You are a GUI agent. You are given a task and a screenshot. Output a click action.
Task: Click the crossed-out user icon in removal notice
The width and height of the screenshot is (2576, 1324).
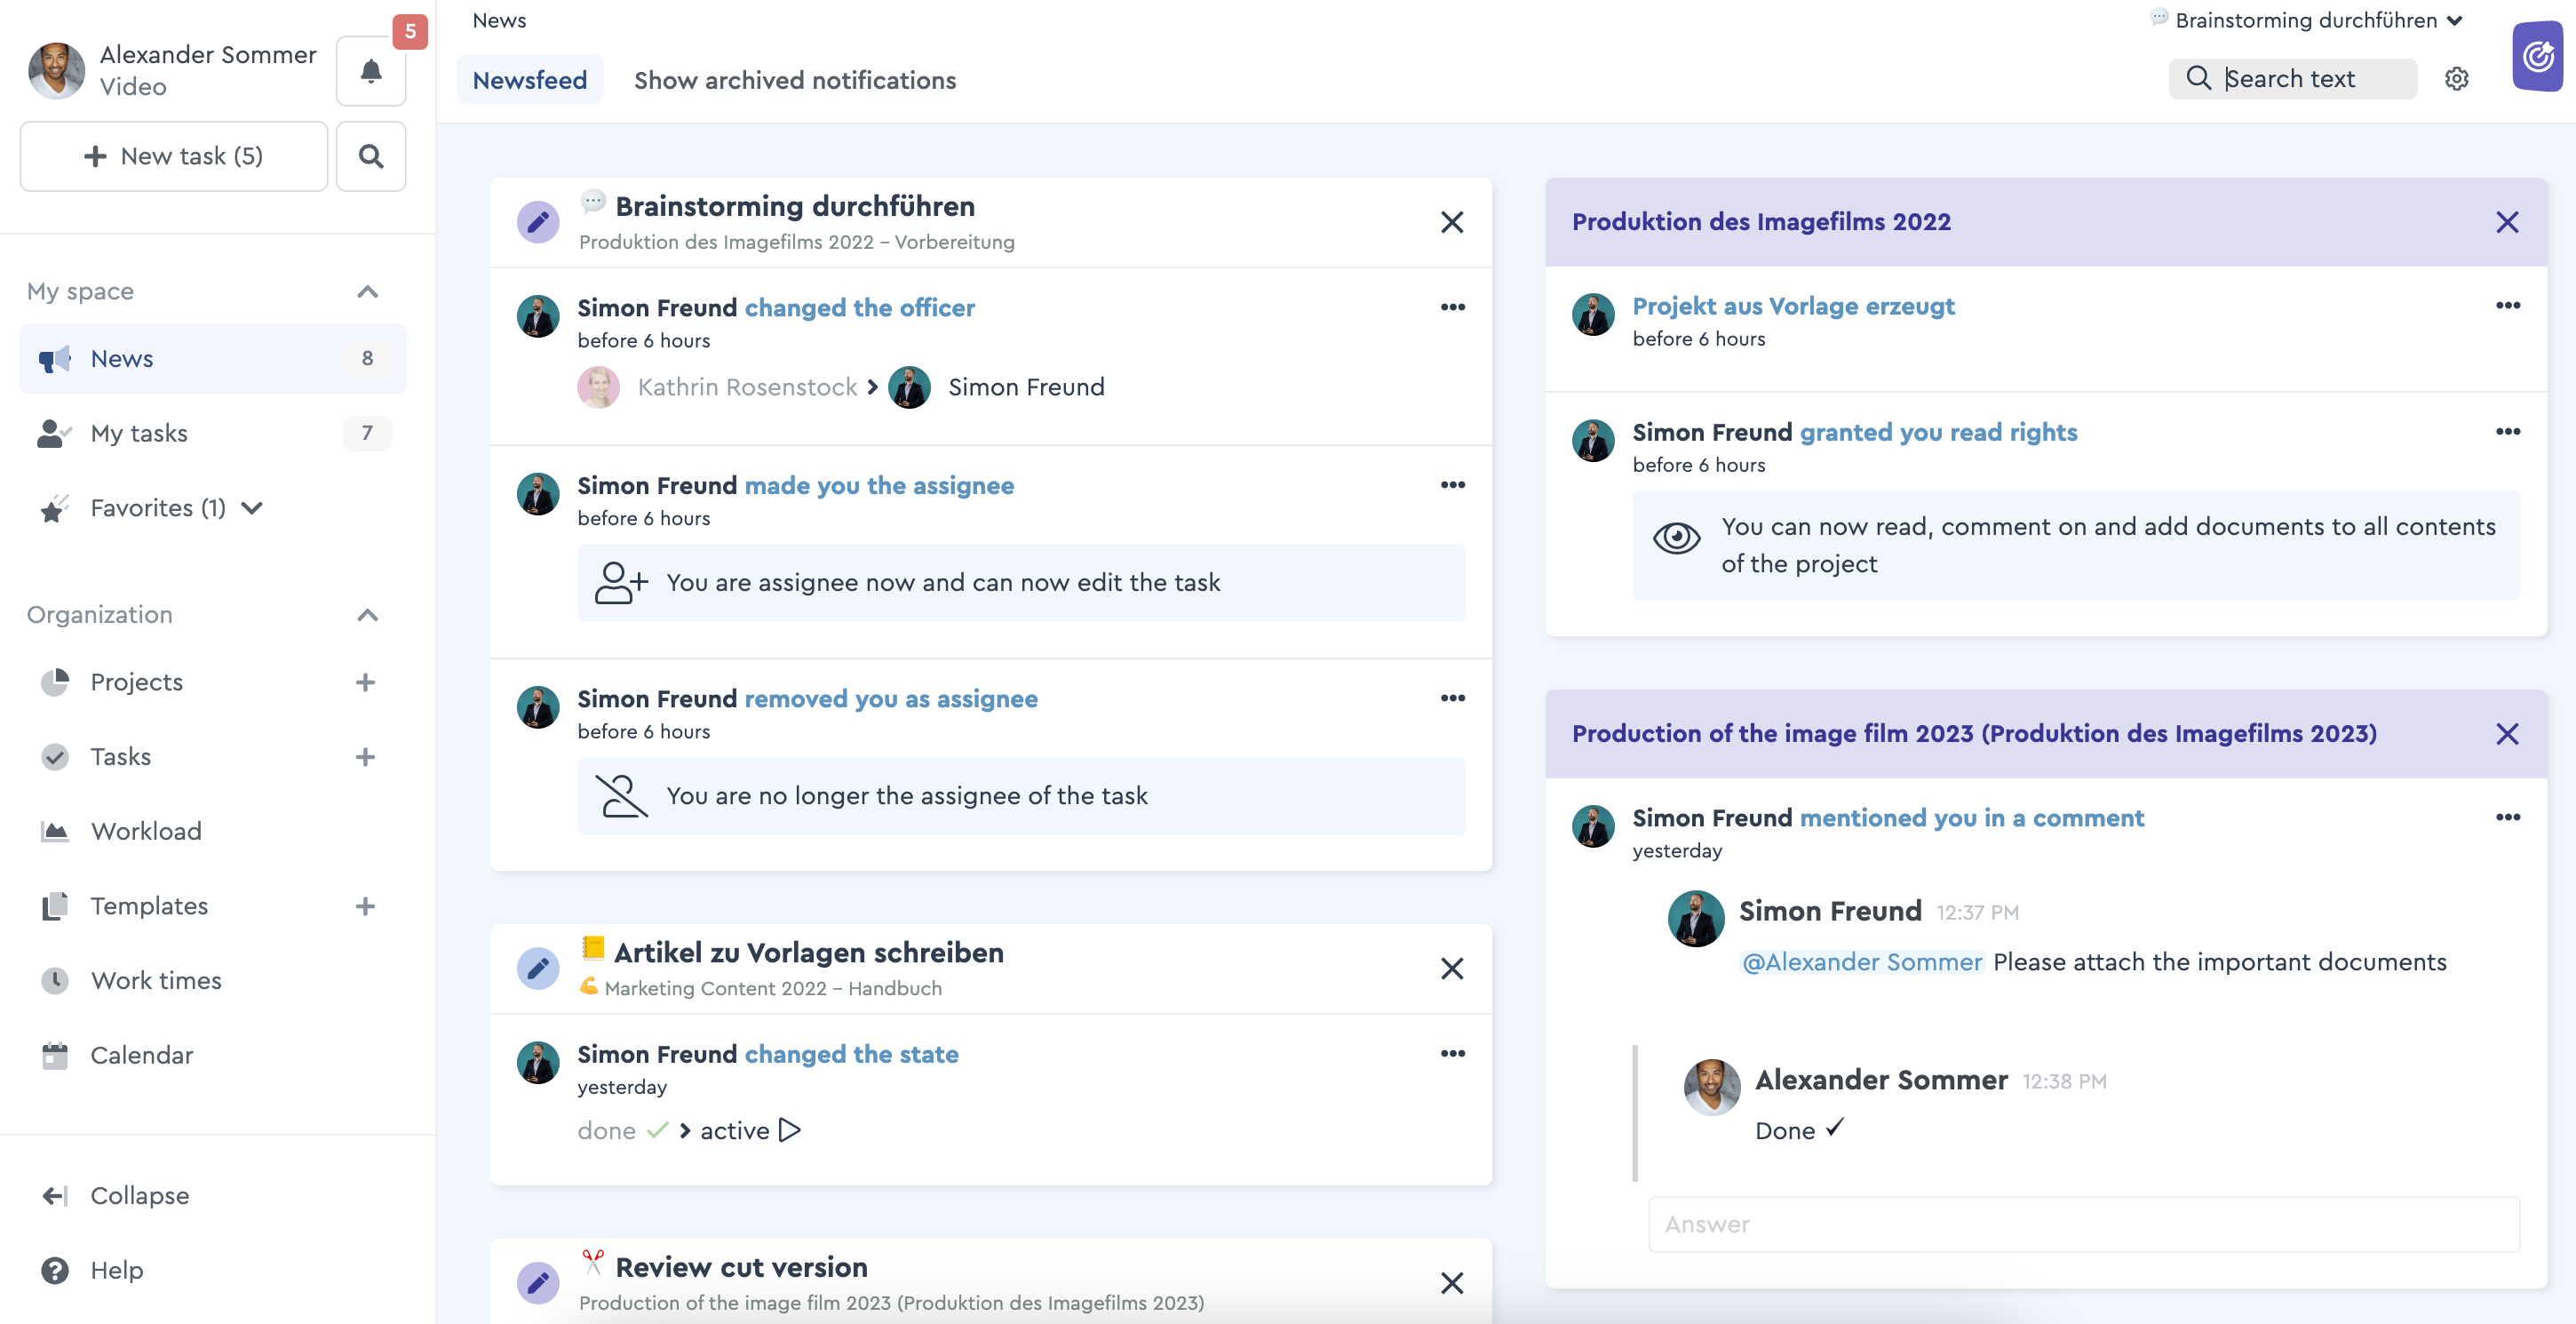(621, 796)
